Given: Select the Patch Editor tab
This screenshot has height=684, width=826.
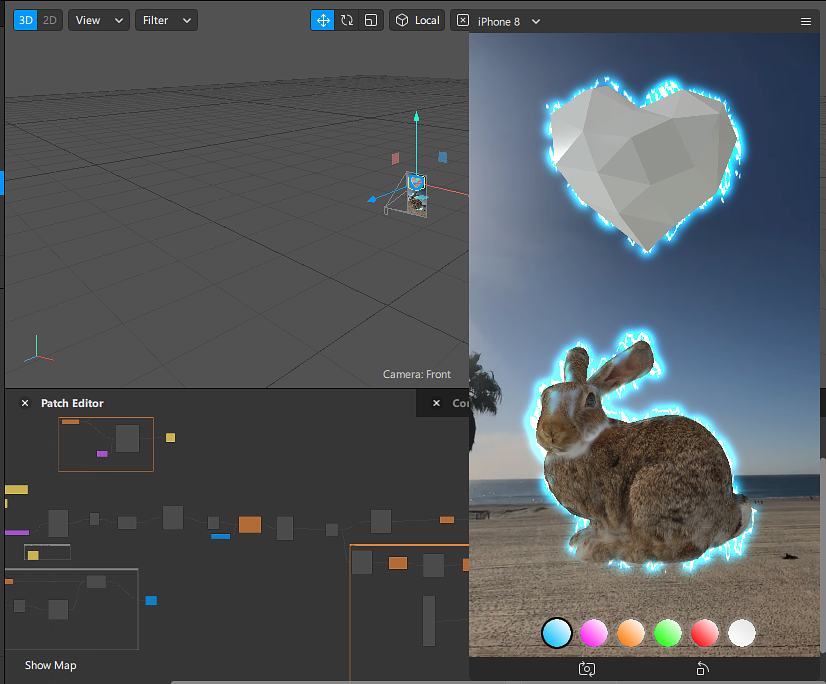Looking at the screenshot, I should pos(71,403).
